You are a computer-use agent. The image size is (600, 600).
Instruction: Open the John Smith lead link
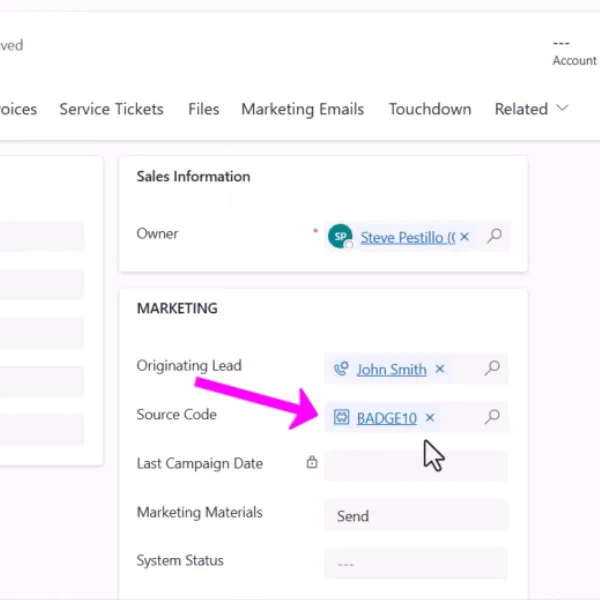pos(391,369)
